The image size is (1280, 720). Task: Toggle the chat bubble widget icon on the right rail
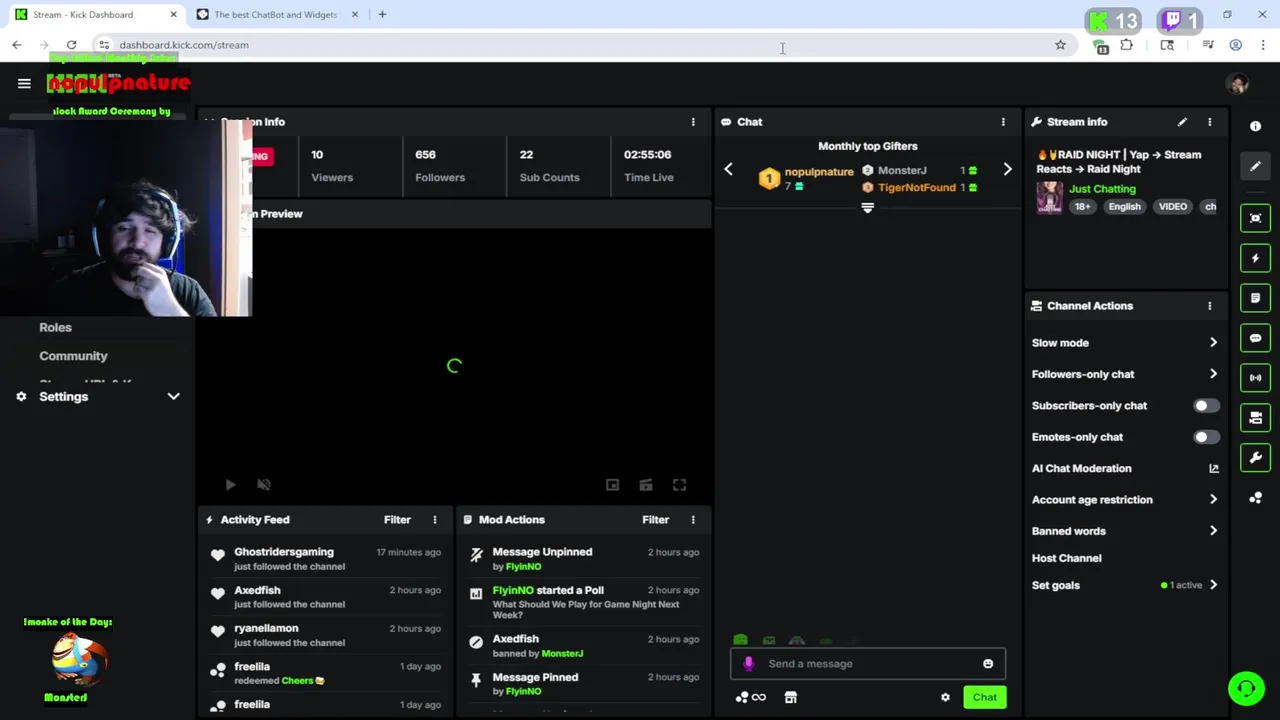point(1255,338)
